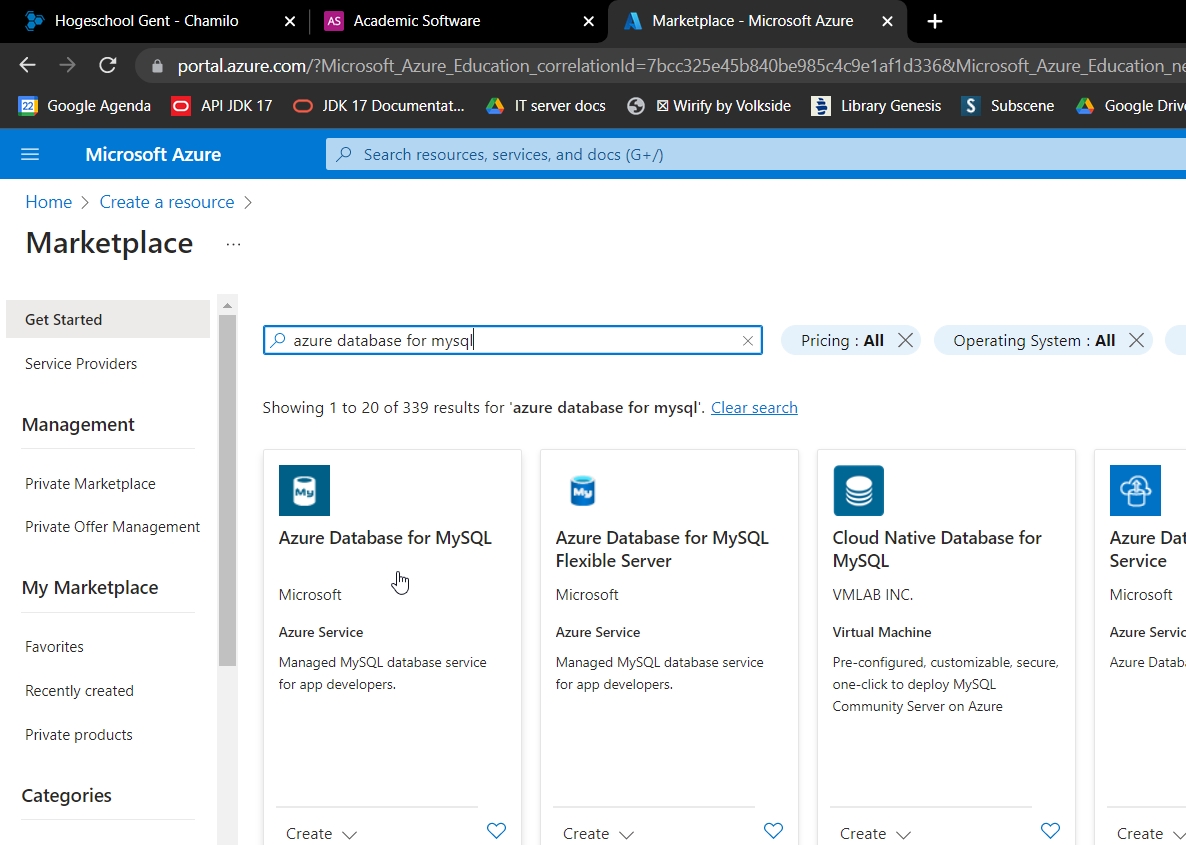Image resolution: width=1186 pixels, height=845 pixels.
Task: Close the Academic Software tab
Action: click(x=588, y=22)
